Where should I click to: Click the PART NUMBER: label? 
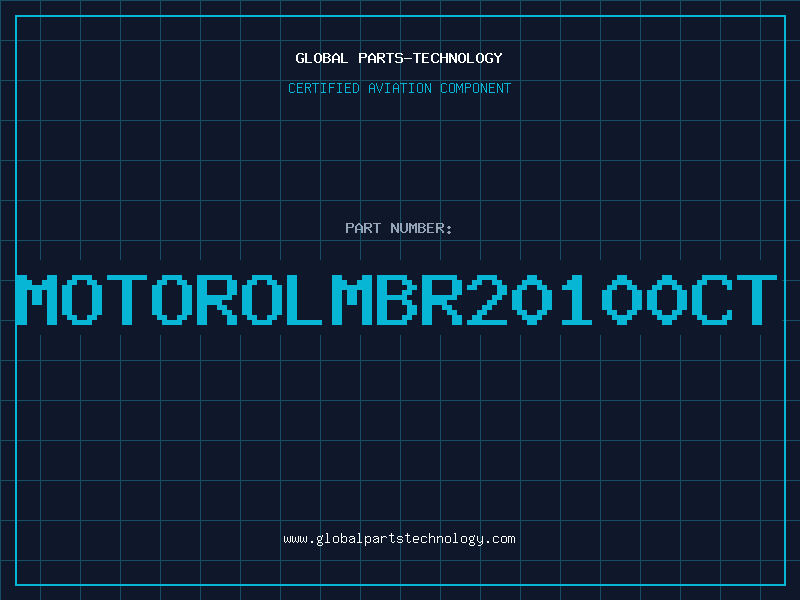coord(399,228)
